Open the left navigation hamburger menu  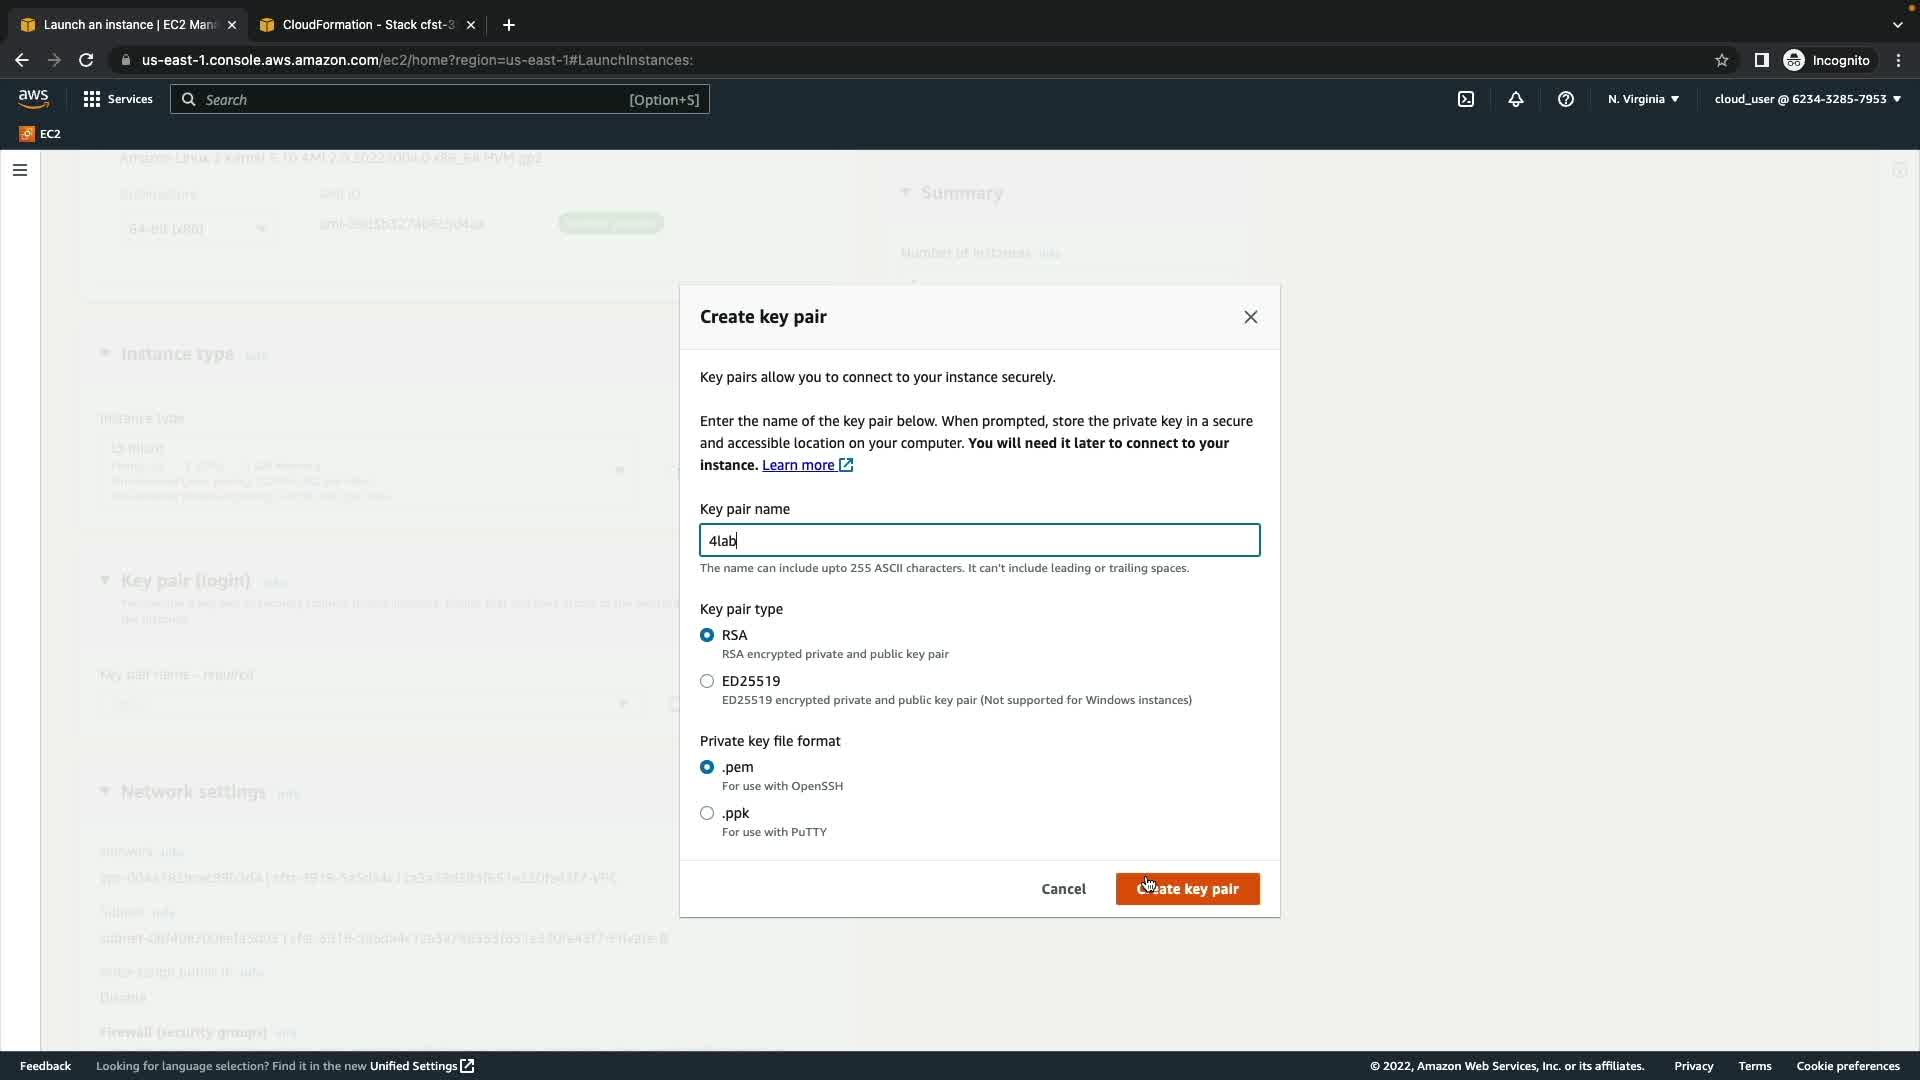(x=20, y=170)
